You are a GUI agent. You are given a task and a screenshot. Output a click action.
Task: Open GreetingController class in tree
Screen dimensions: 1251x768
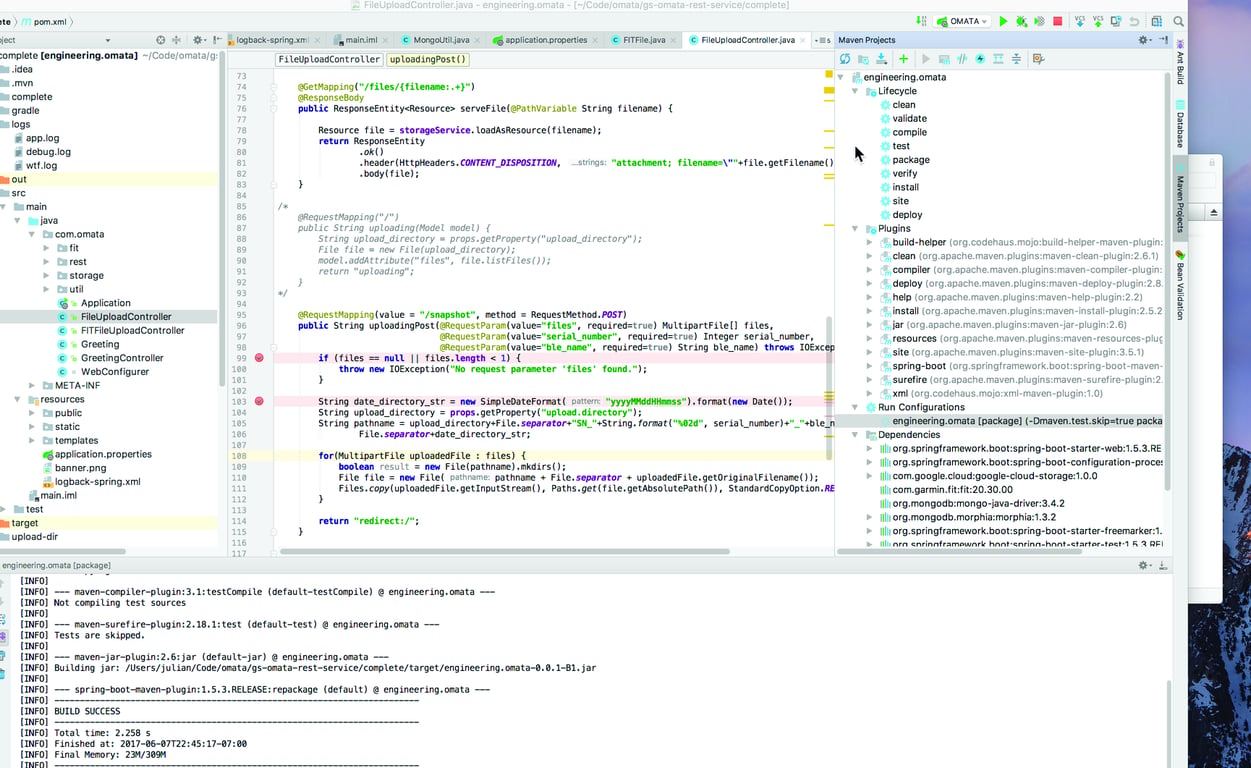(122, 358)
